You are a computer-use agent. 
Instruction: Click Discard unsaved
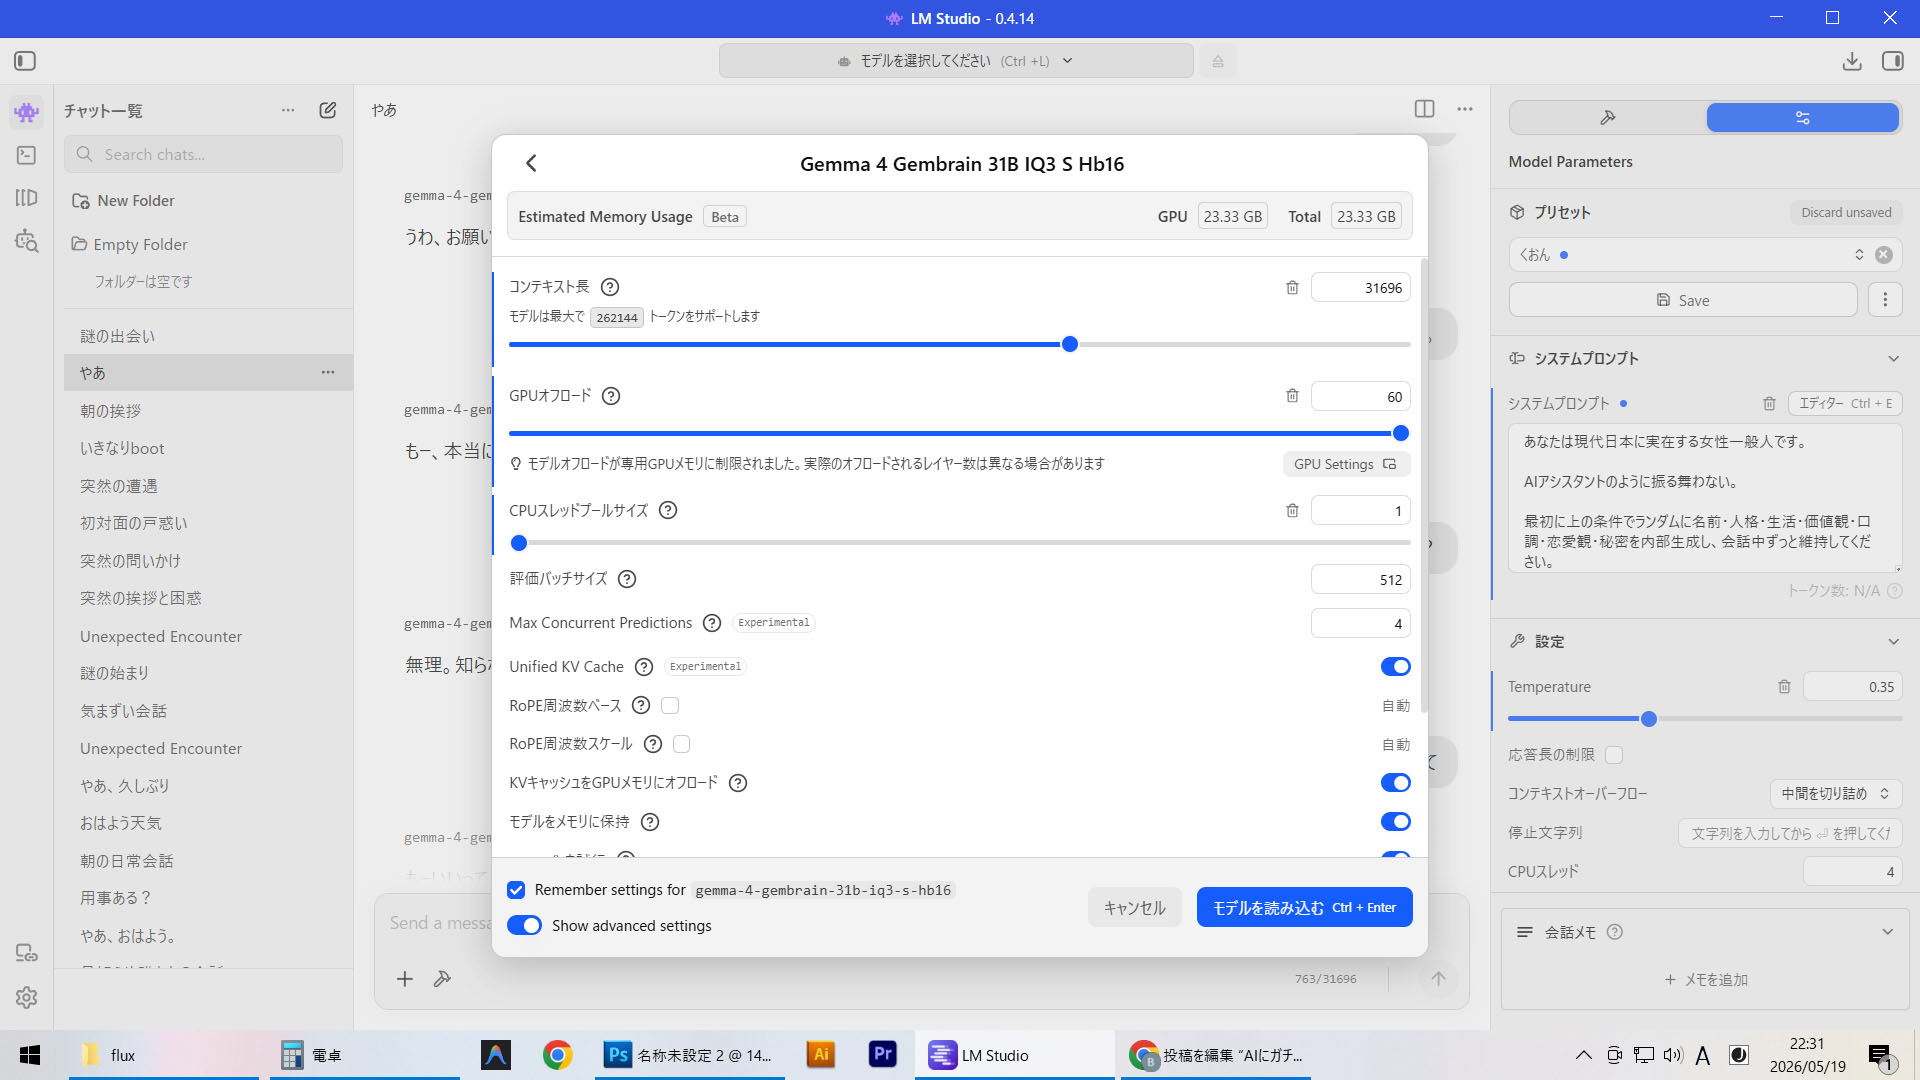1846,213
